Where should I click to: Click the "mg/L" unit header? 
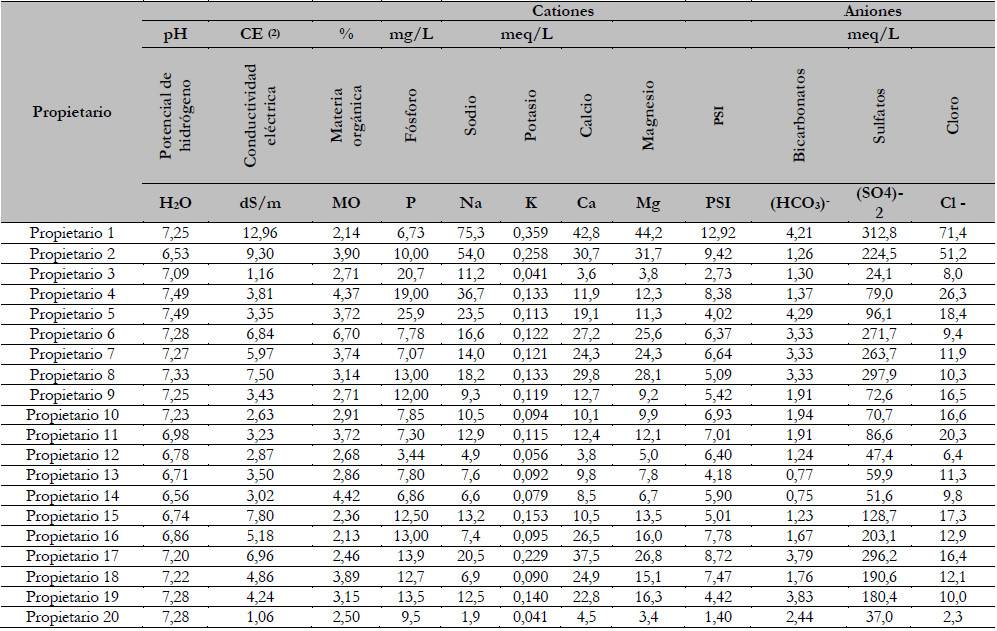[x=410, y=35]
